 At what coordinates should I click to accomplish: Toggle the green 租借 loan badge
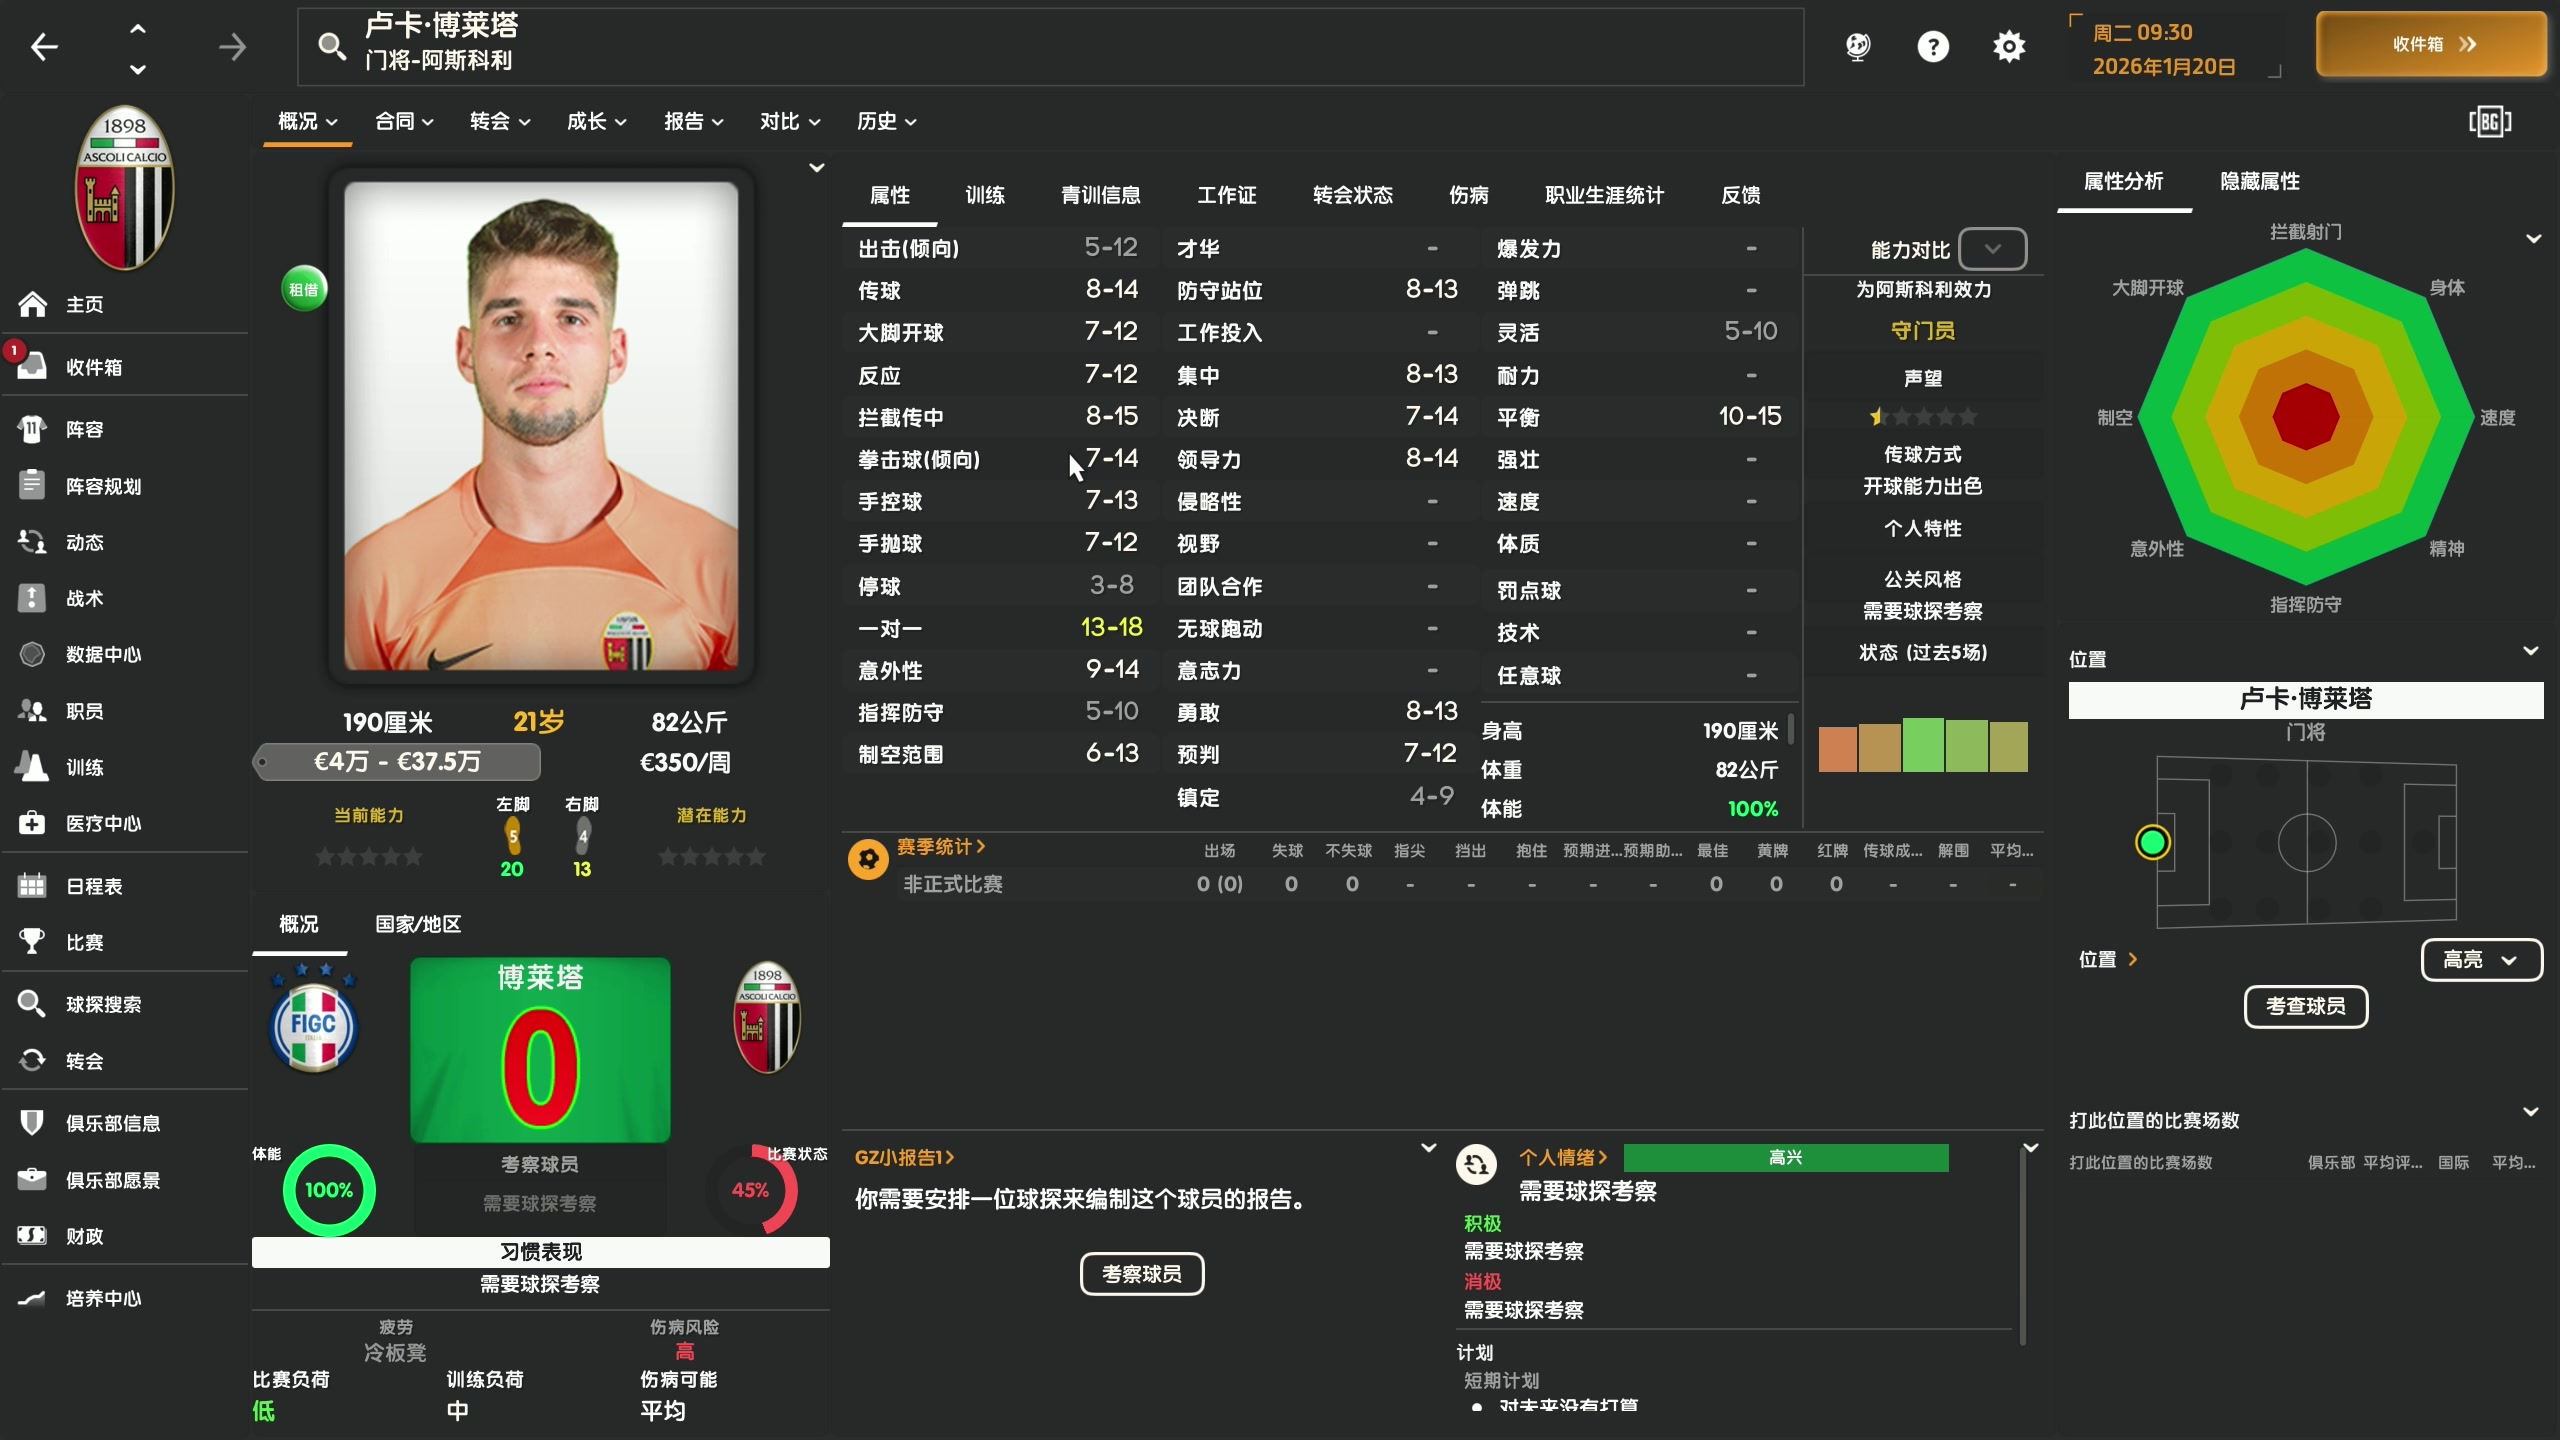pos(304,289)
